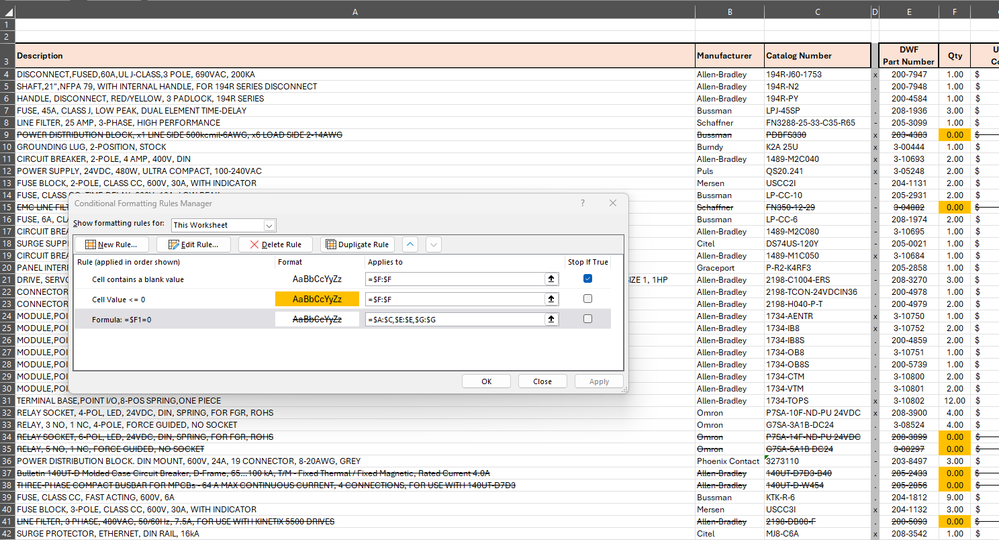Click the Qty header cell
The height and width of the screenshot is (540, 999).
point(954,55)
